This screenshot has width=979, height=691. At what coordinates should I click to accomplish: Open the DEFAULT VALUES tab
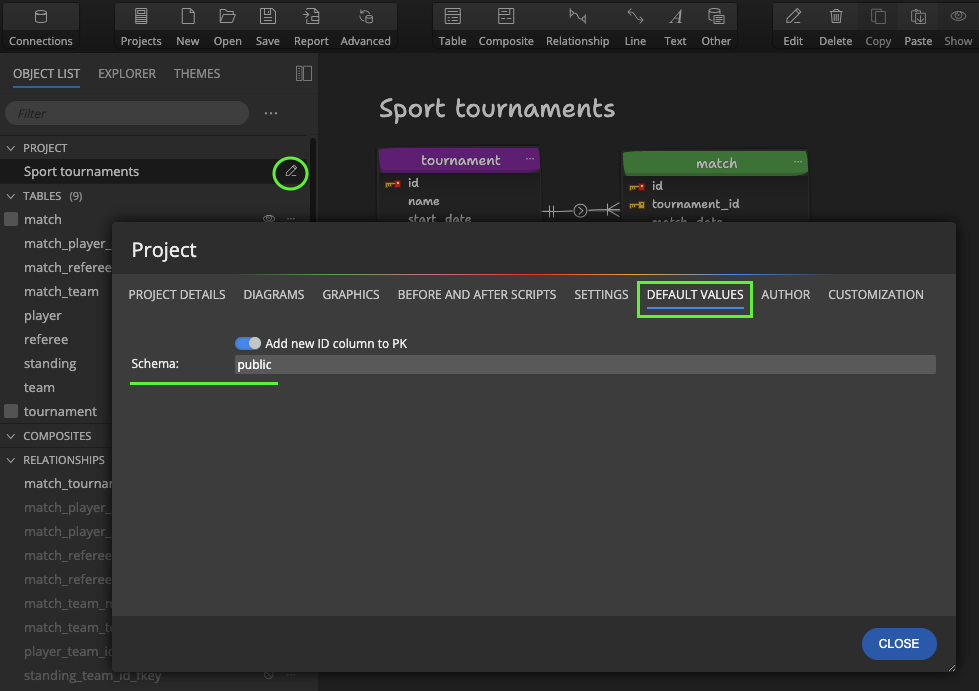tap(695, 295)
